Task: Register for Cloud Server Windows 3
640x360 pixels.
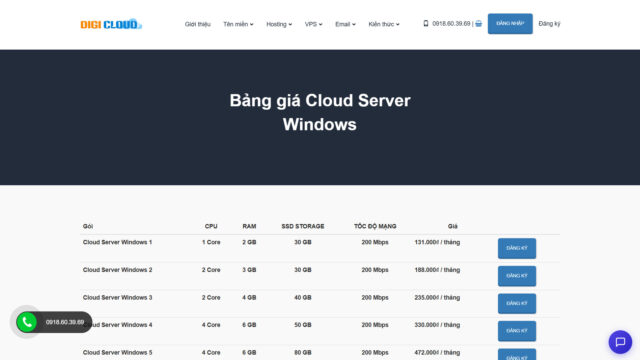Action: click(x=517, y=304)
